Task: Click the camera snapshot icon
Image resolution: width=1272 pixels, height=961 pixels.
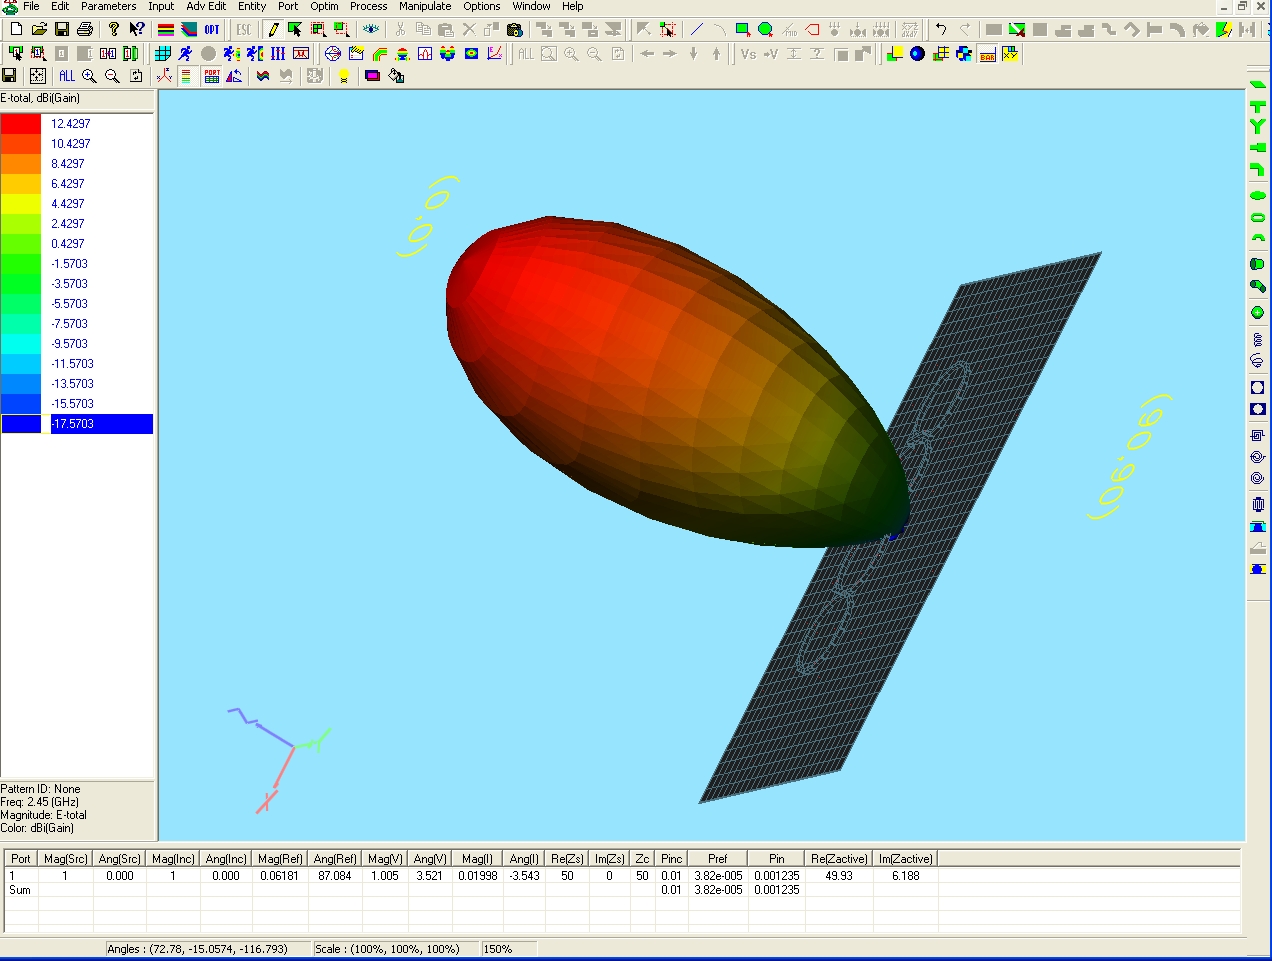Action: [x=515, y=29]
